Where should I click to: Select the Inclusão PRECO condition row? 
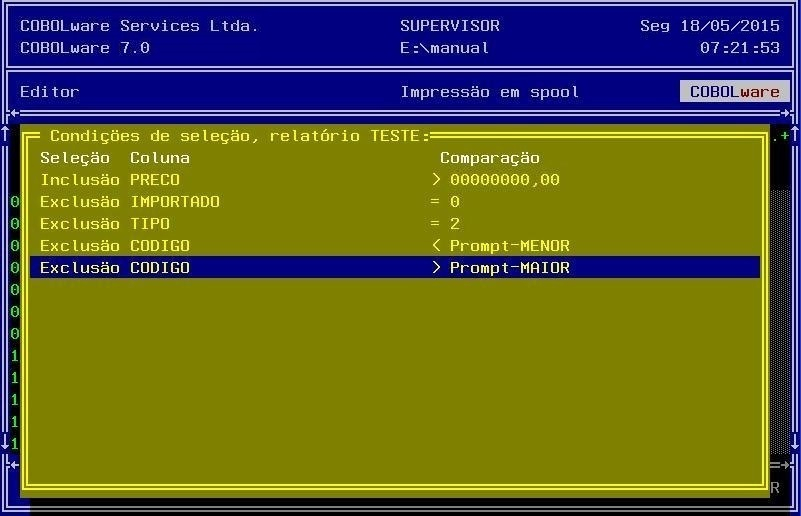pos(395,180)
